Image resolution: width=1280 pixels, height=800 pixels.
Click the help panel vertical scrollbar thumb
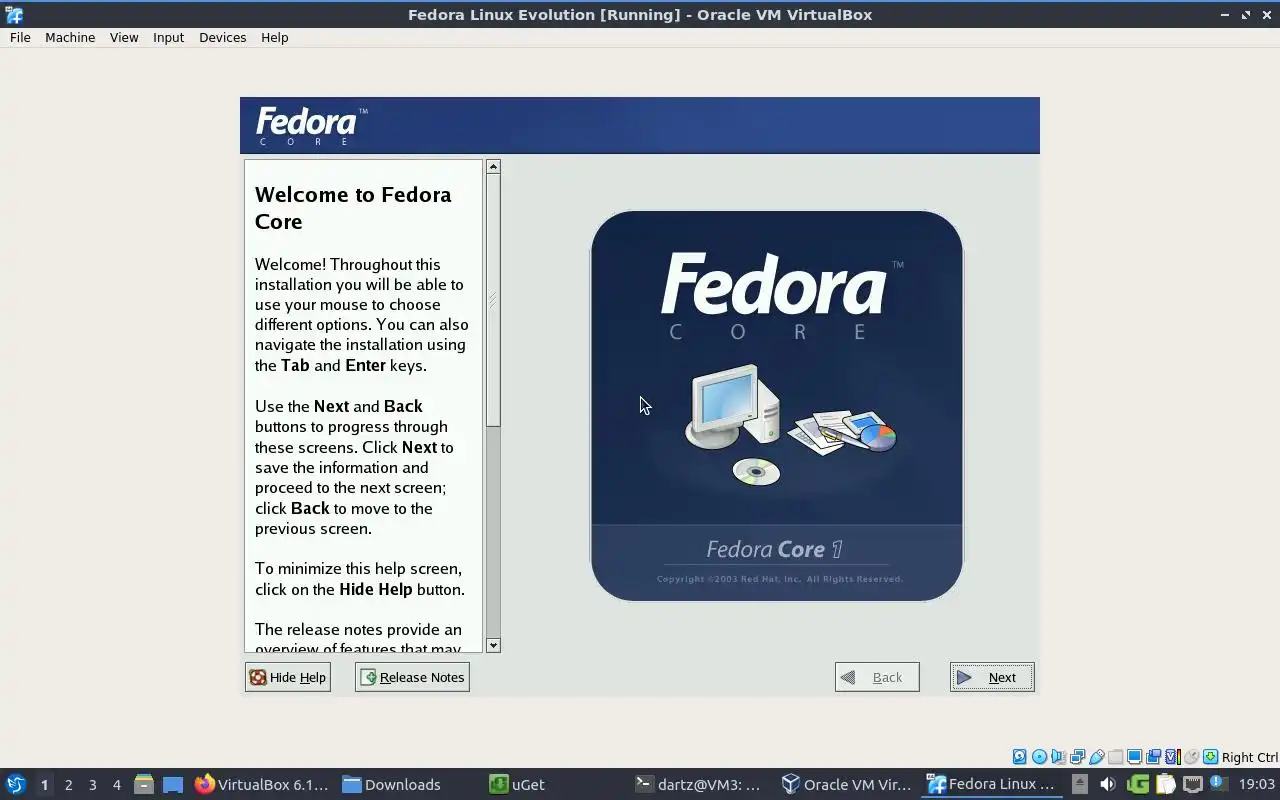pyautogui.click(x=493, y=300)
